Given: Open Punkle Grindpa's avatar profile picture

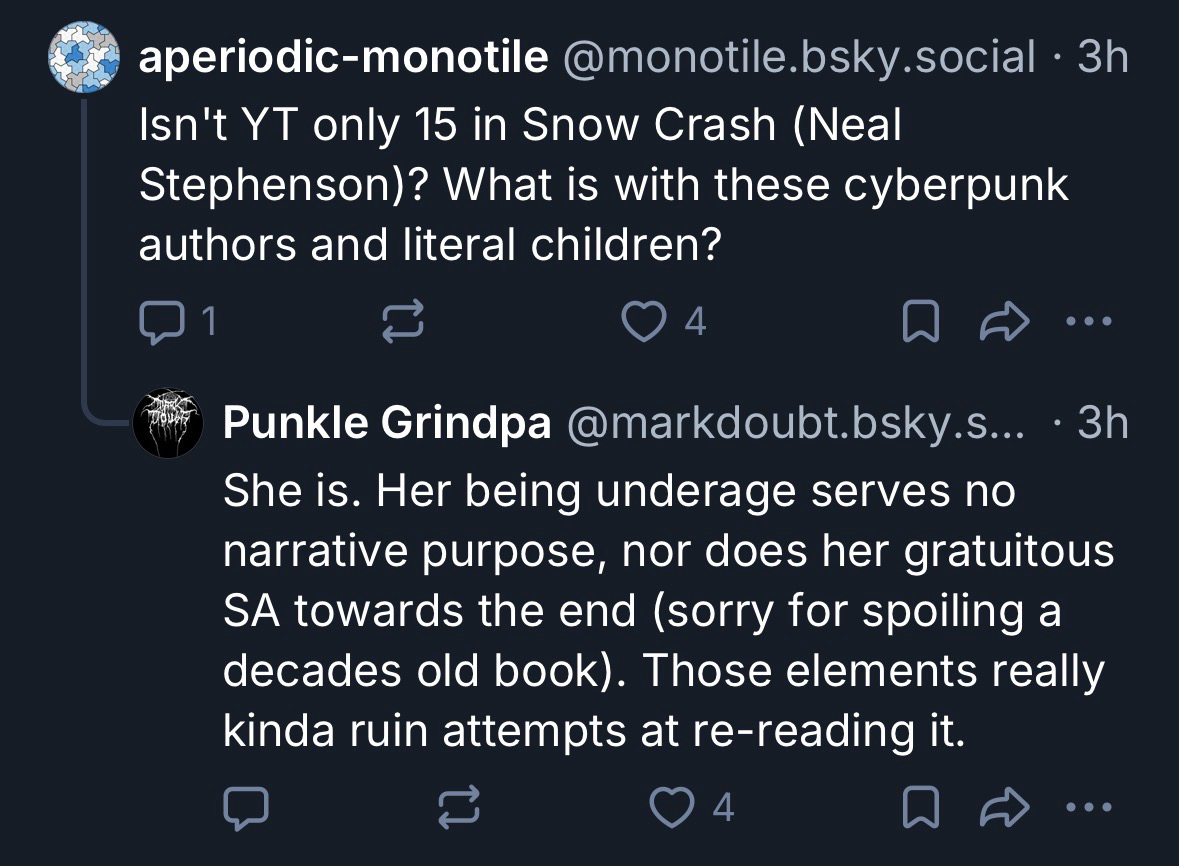Looking at the screenshot, I should pyautogui.click(x=168, y=426).
